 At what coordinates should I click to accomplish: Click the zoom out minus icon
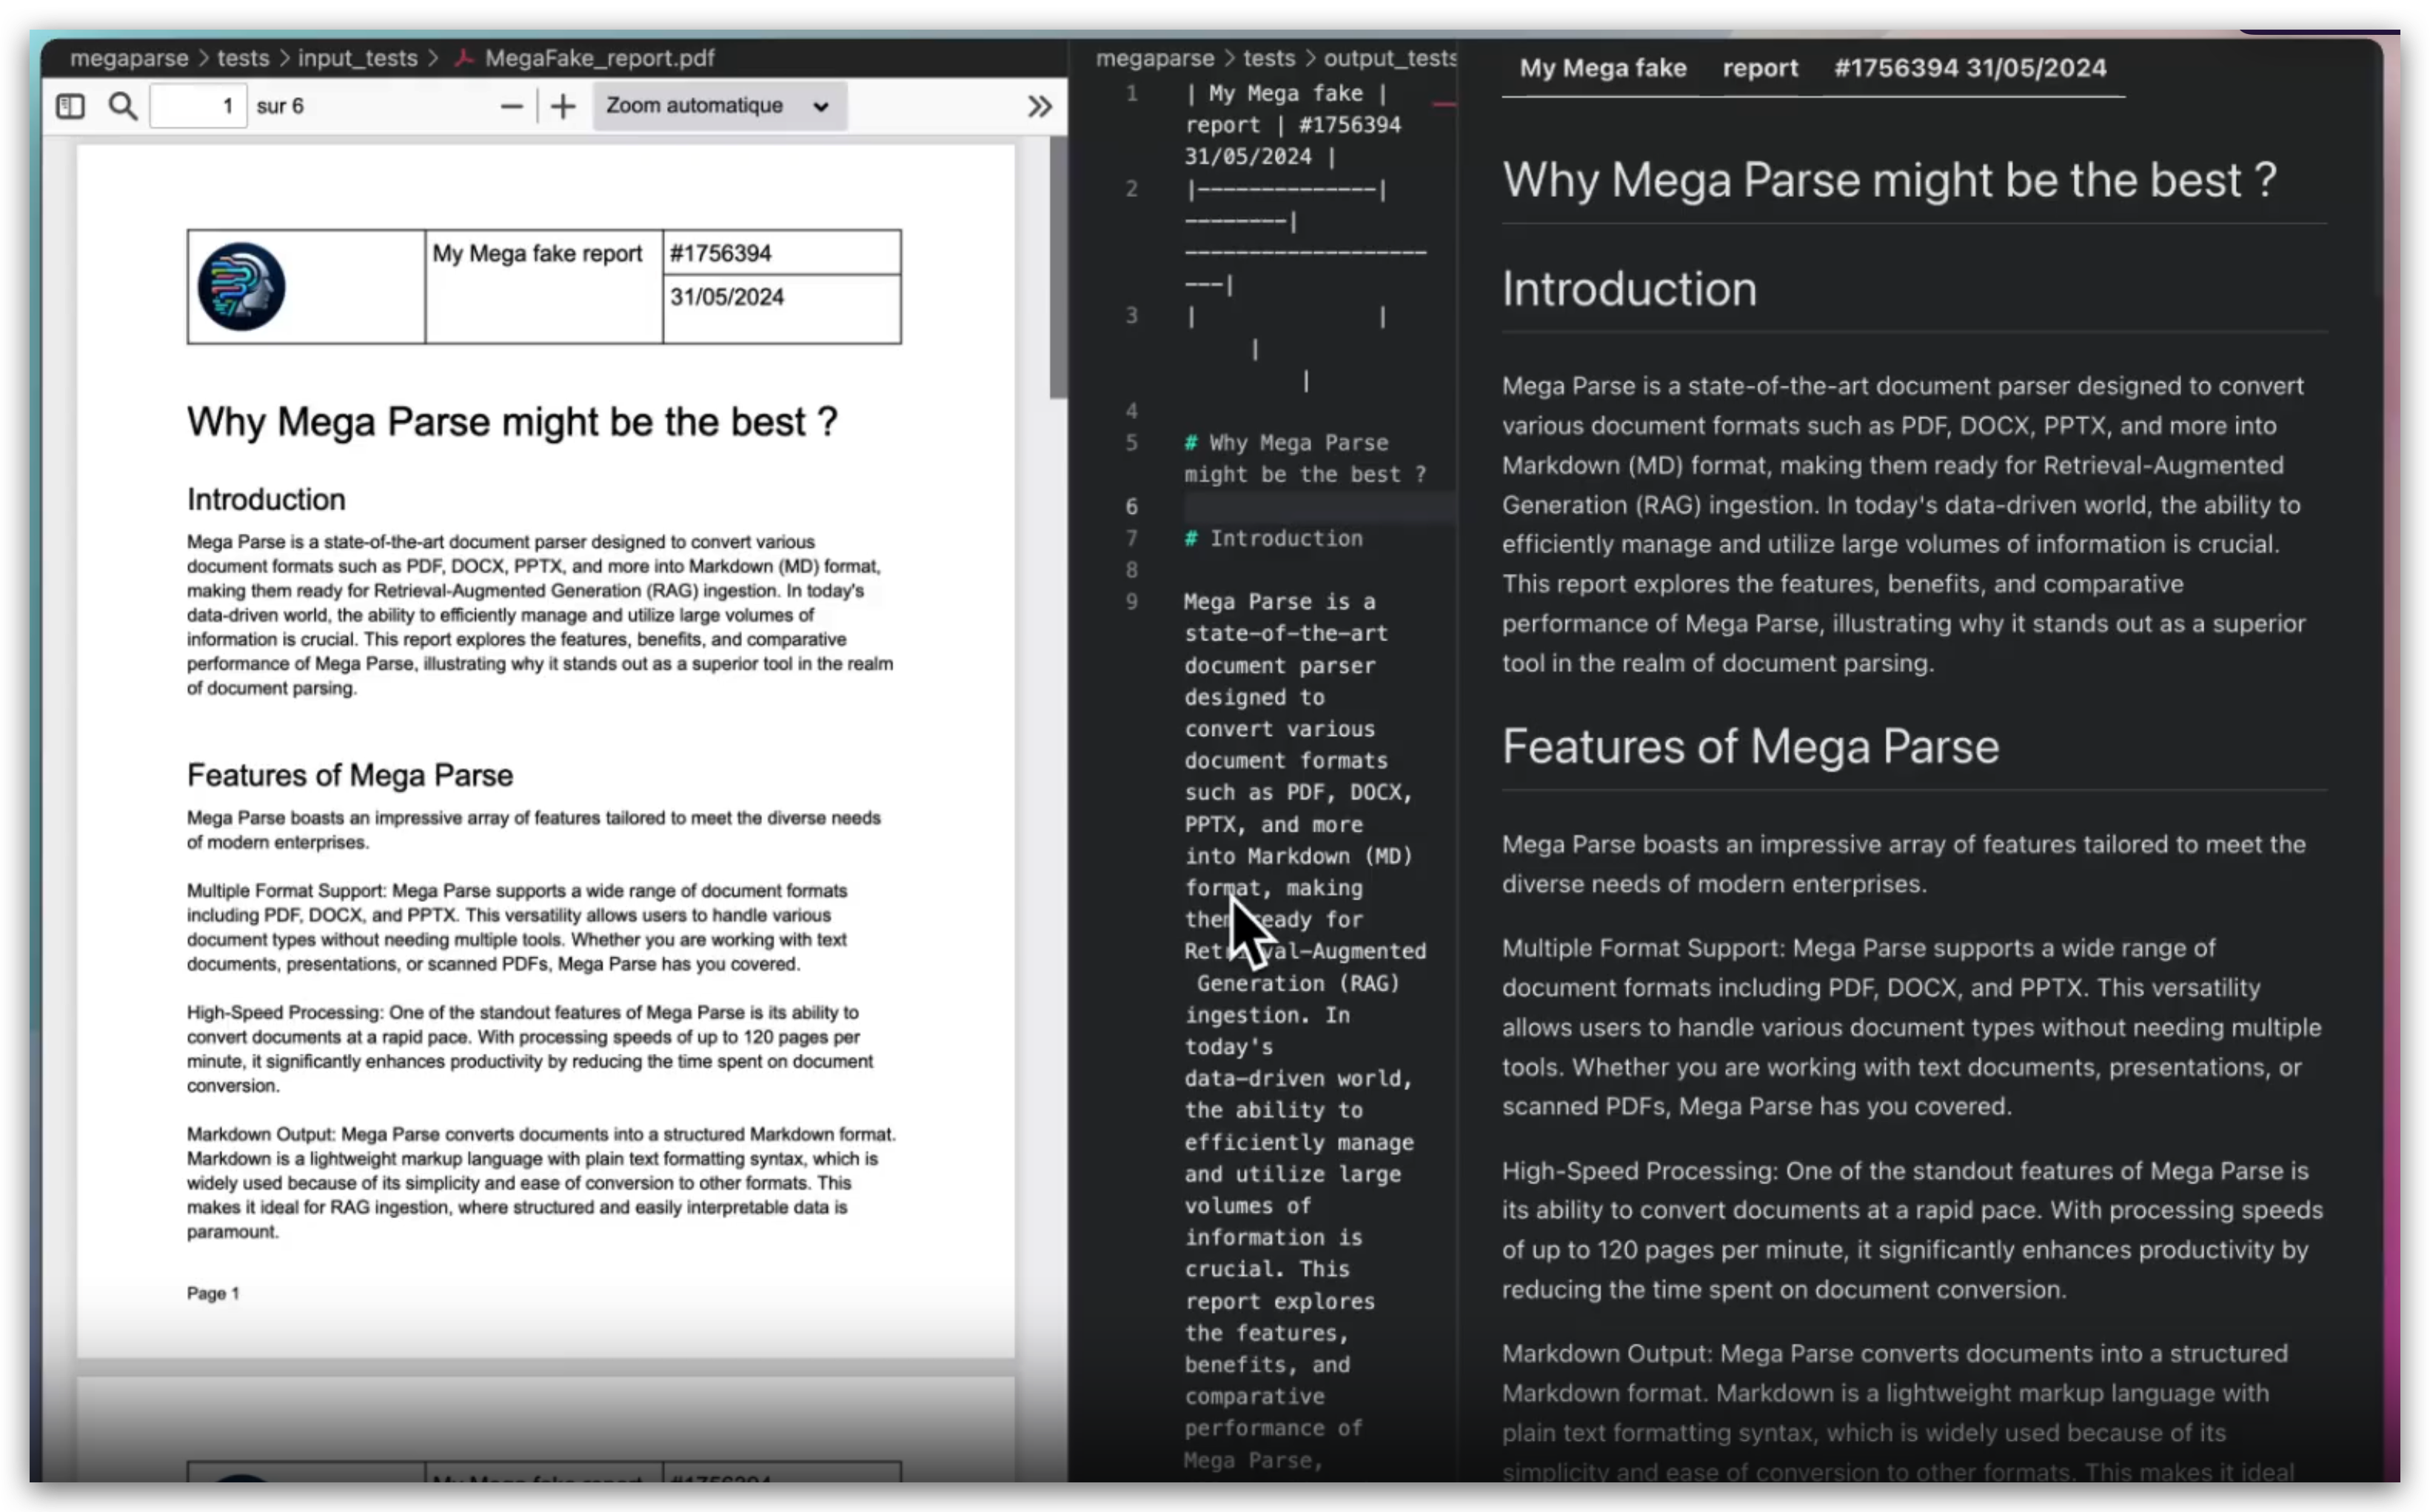[x=510, y=107]
